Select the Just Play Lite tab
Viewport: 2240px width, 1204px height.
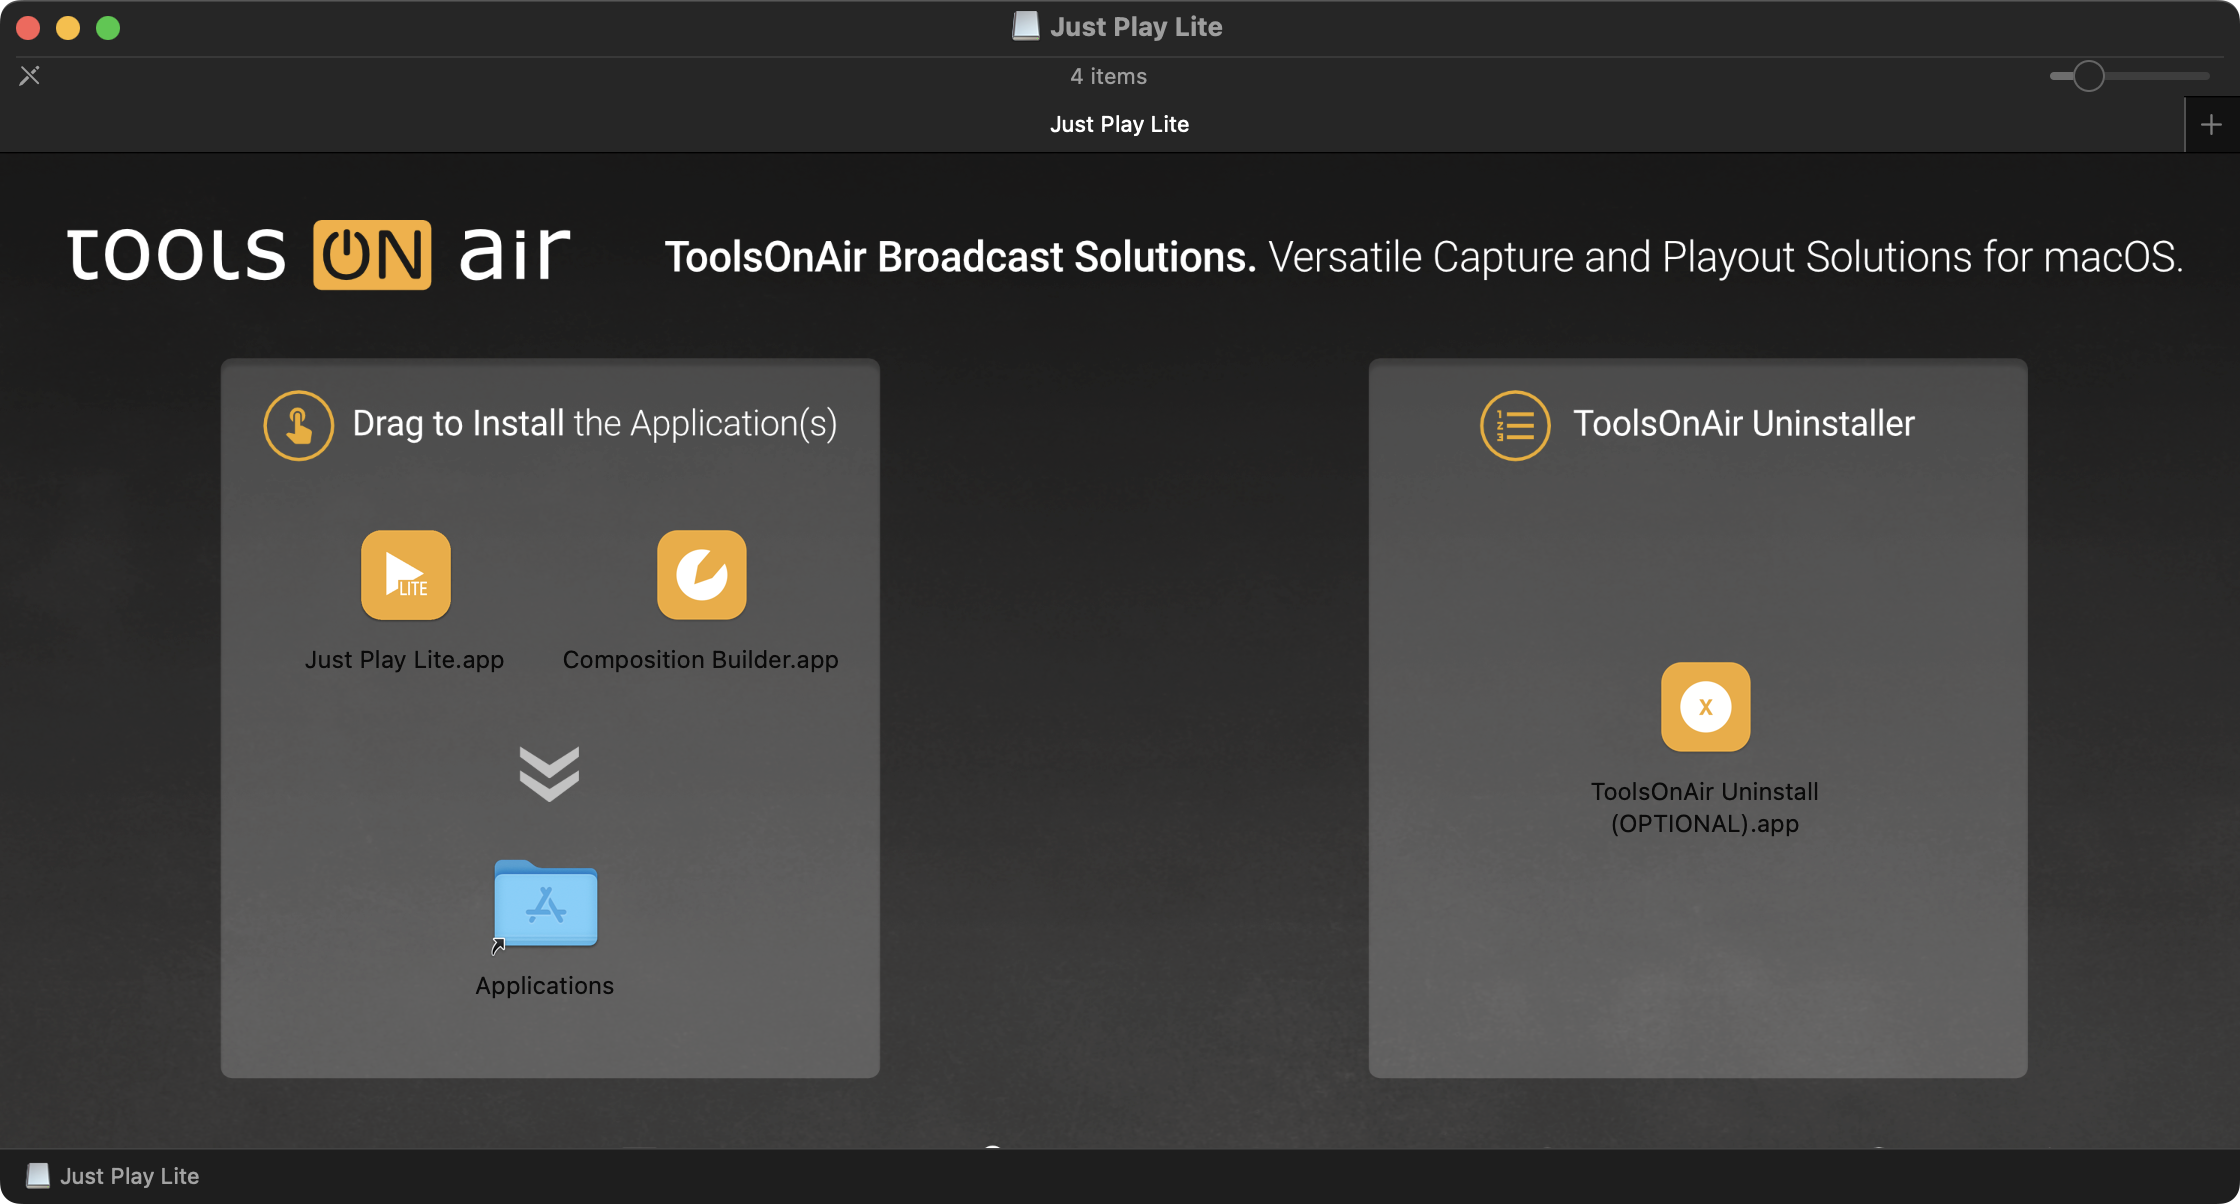click(1119, 124)
